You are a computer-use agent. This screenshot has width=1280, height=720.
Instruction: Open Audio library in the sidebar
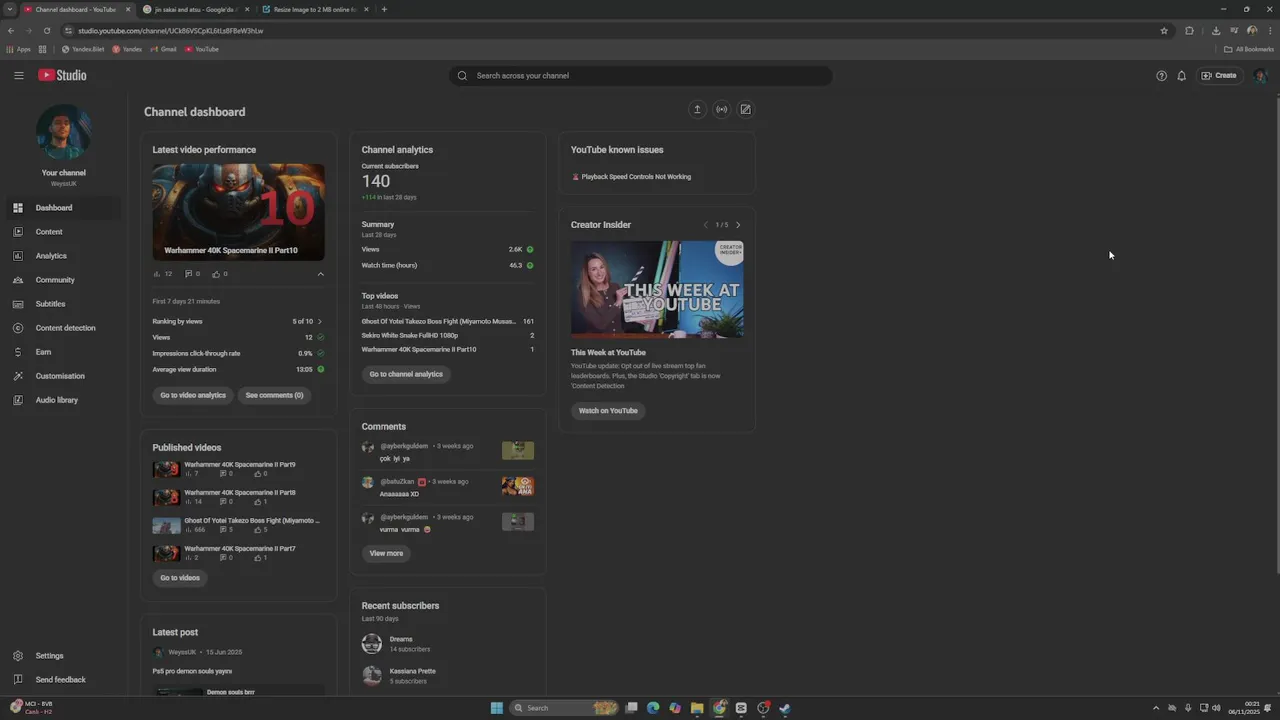[x=62, y=400]
